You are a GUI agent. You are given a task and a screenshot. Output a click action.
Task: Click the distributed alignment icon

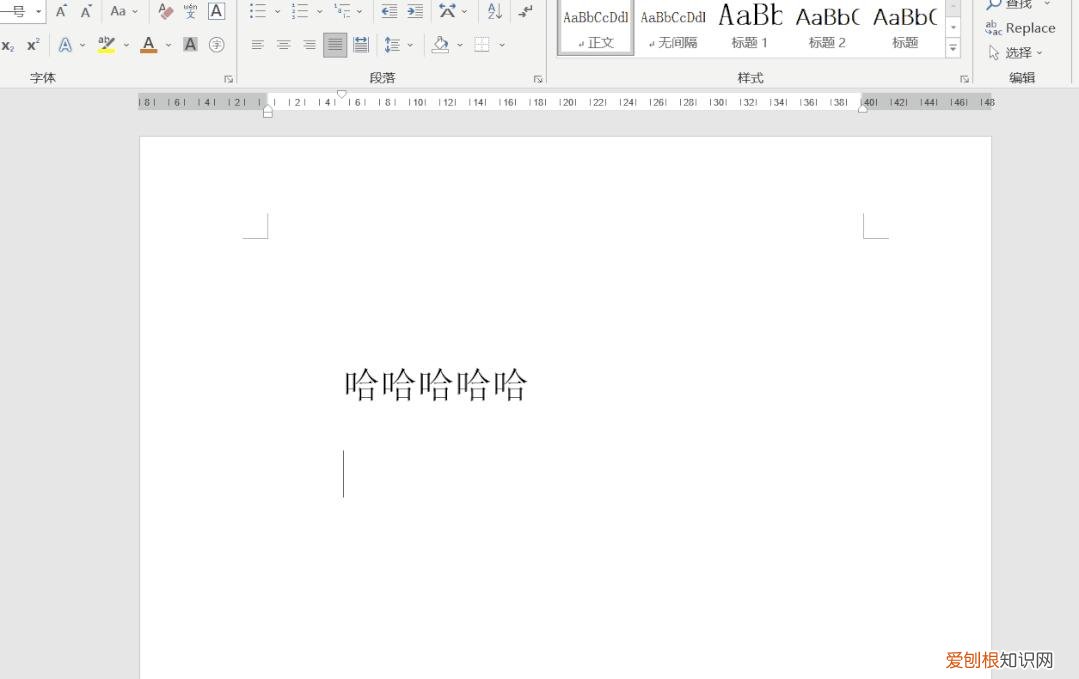(x=361, y=45)
